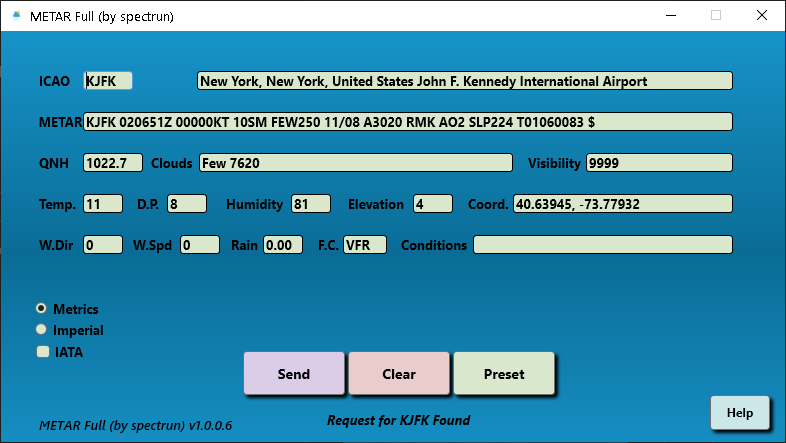This screenshot has width=786, height=443.
Task: Click the D.P. field showing 8
Action: [186, 204]
